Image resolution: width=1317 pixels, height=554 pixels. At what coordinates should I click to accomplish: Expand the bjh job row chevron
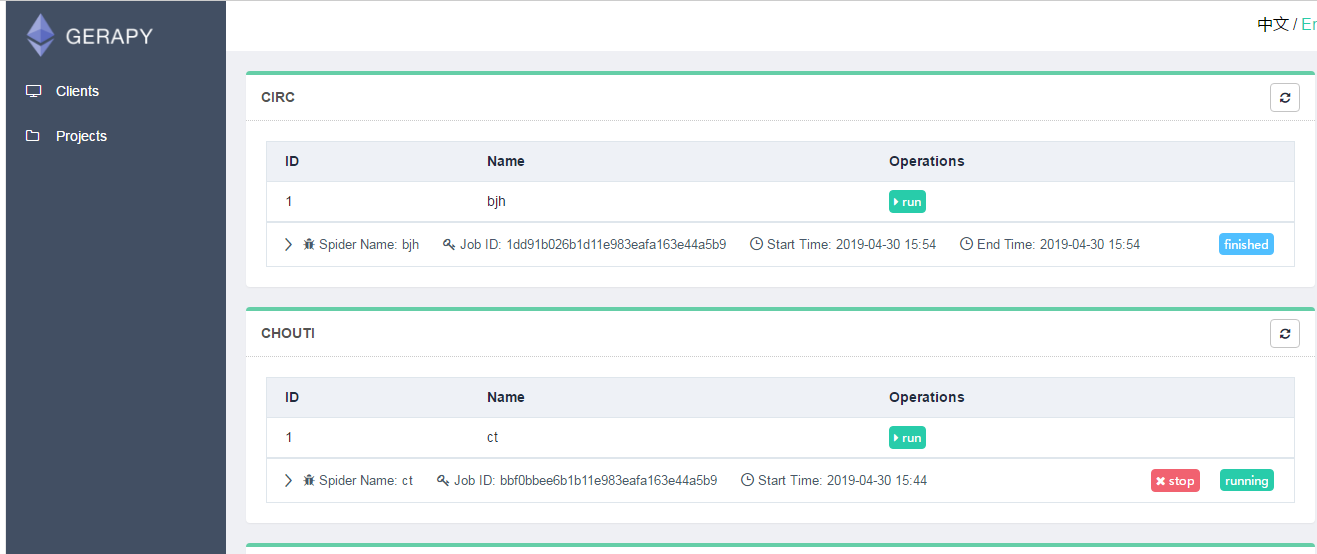288,244
